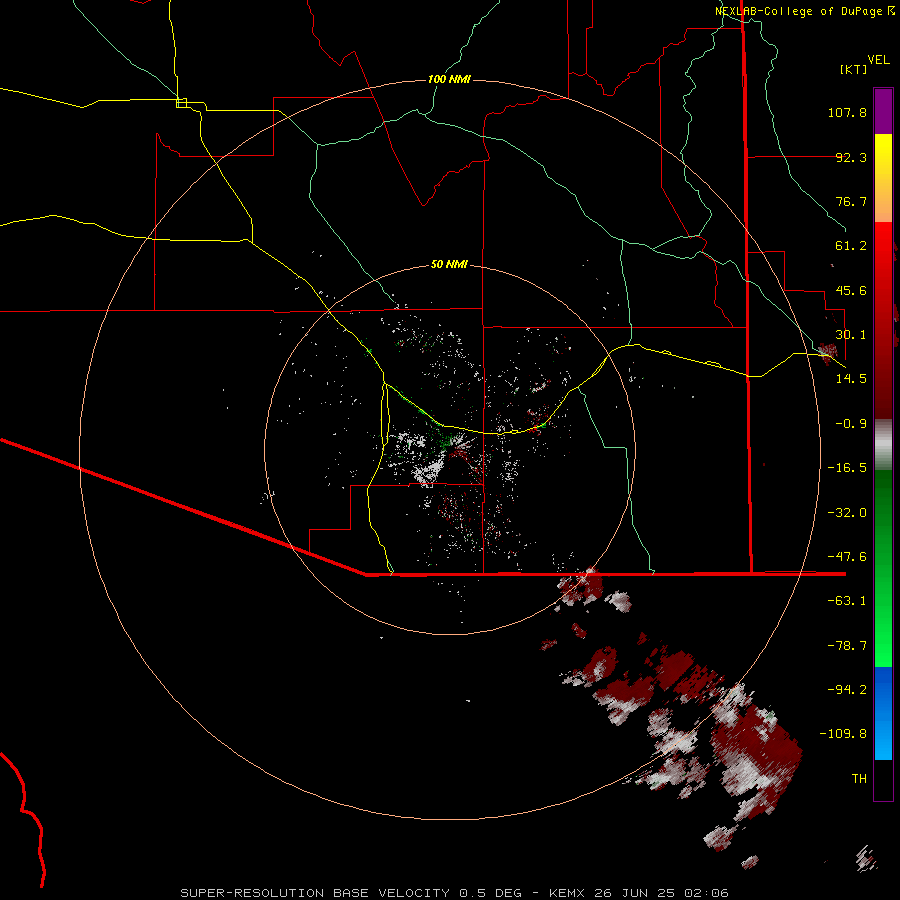
Task: Click the 100 NMI range ring label
Action: coord(449,79)
